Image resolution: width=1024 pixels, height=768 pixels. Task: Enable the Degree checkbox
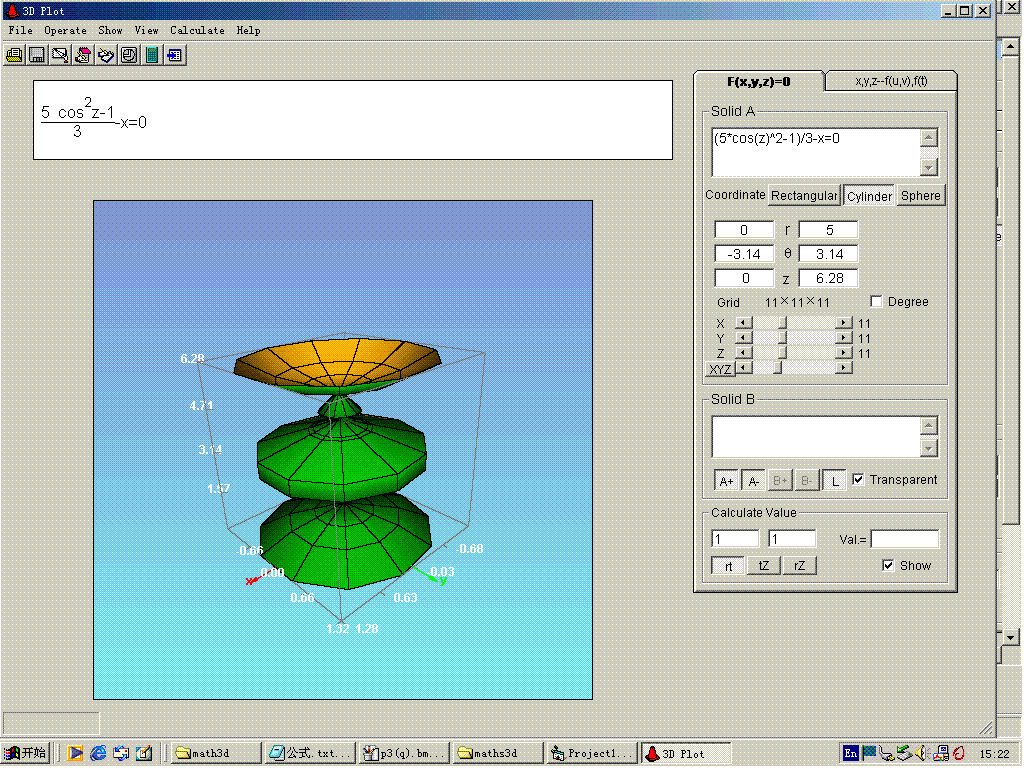[x=877, y=302]
